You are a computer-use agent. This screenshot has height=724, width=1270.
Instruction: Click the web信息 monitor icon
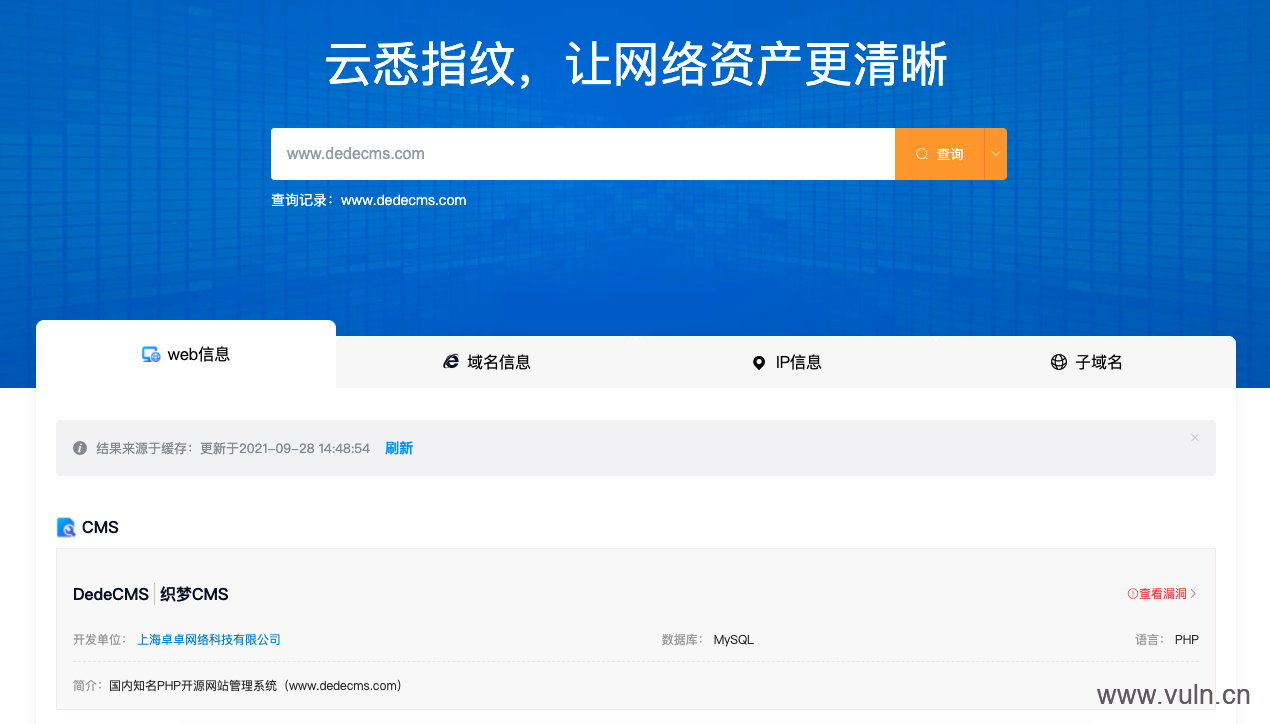tap(151, 354)
